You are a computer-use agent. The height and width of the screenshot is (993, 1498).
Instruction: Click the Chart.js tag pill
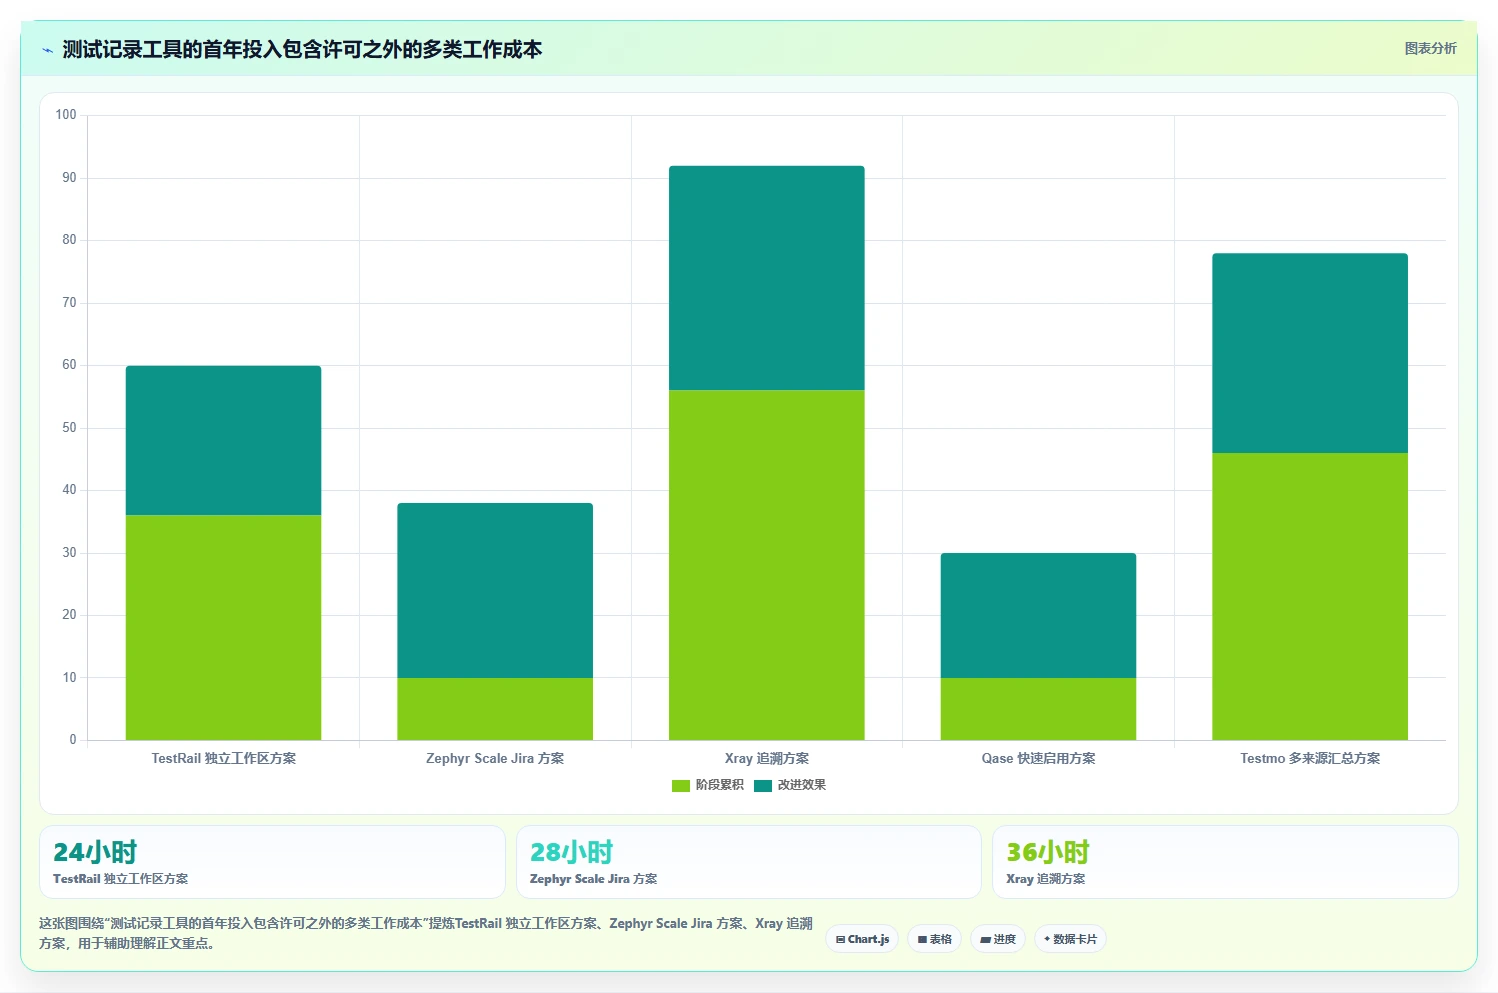(x=862, y=939)
